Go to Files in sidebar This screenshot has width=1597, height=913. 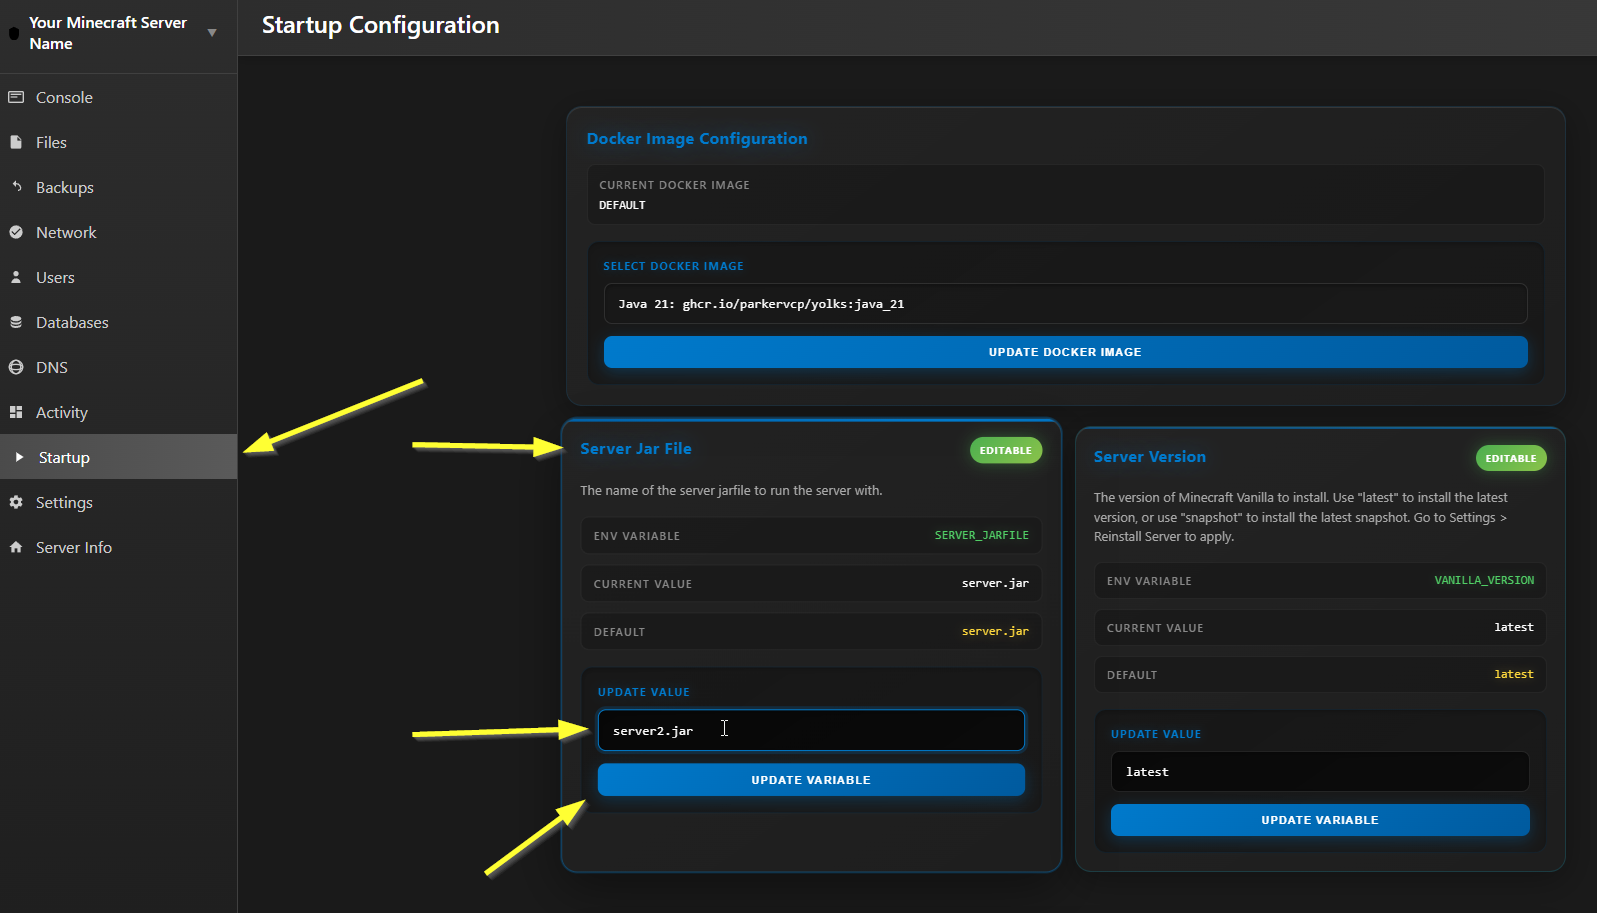coord(118,142)
